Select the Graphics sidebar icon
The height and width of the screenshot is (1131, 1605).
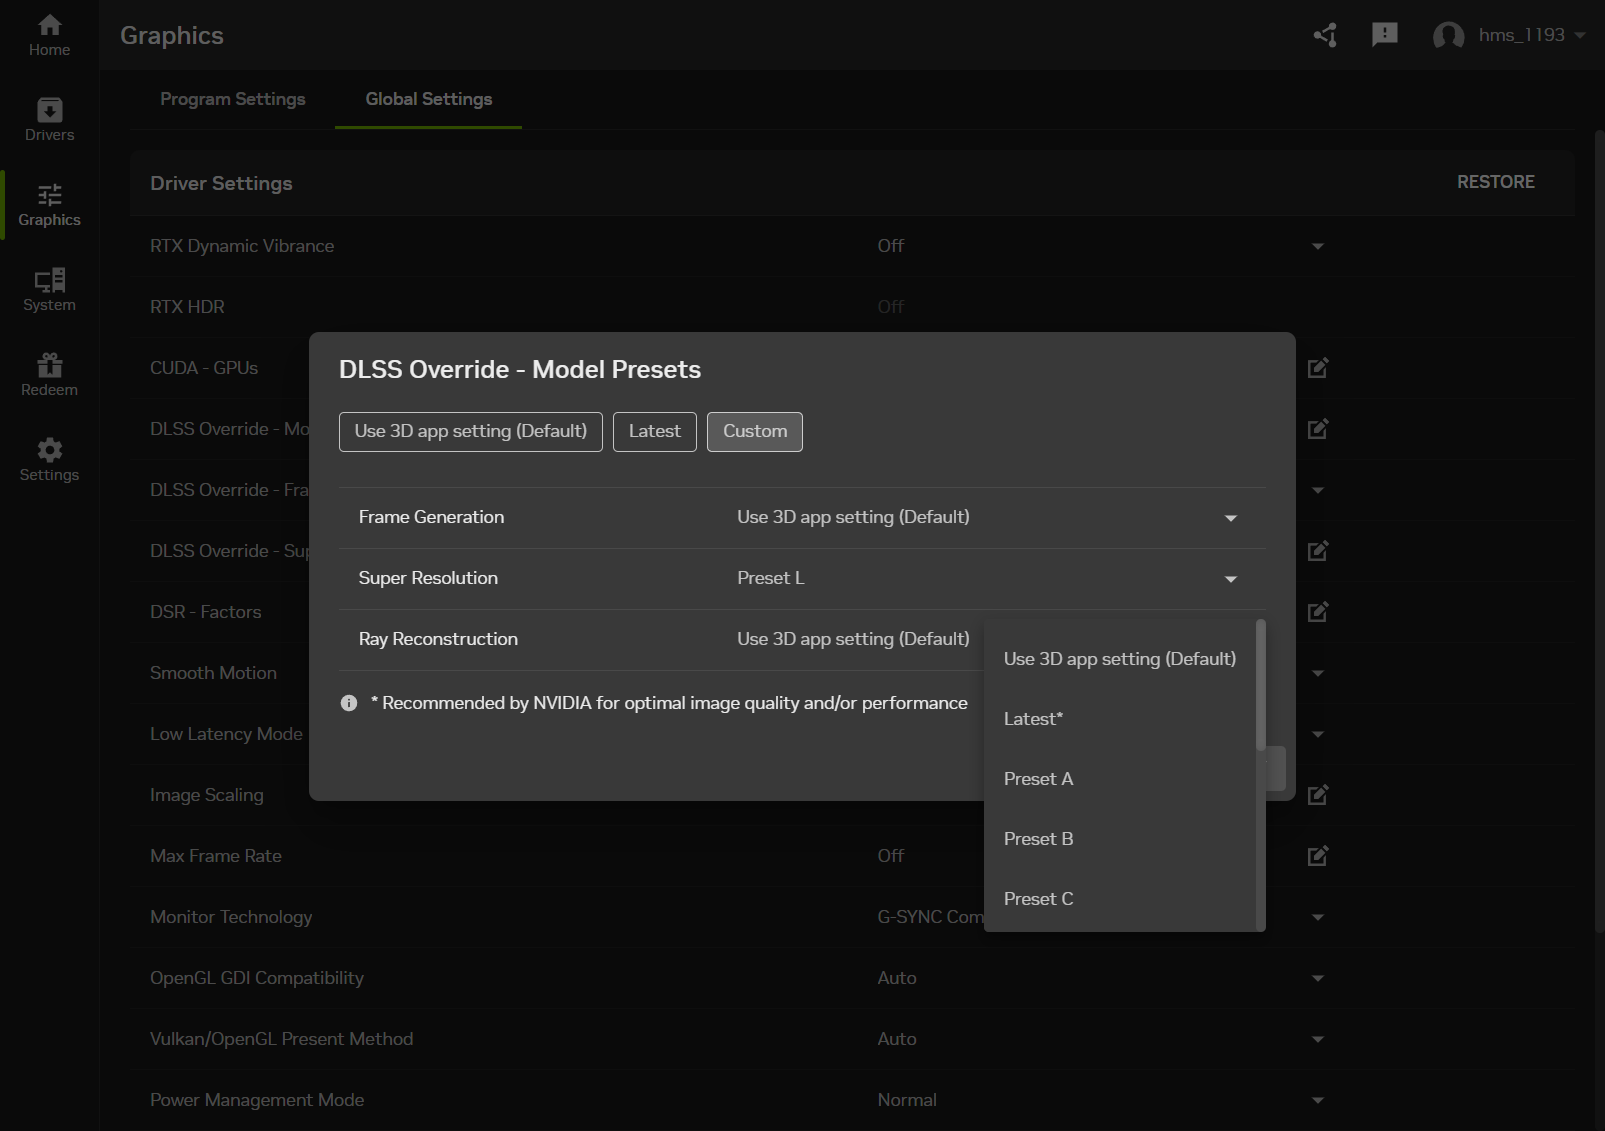(49, 205)
